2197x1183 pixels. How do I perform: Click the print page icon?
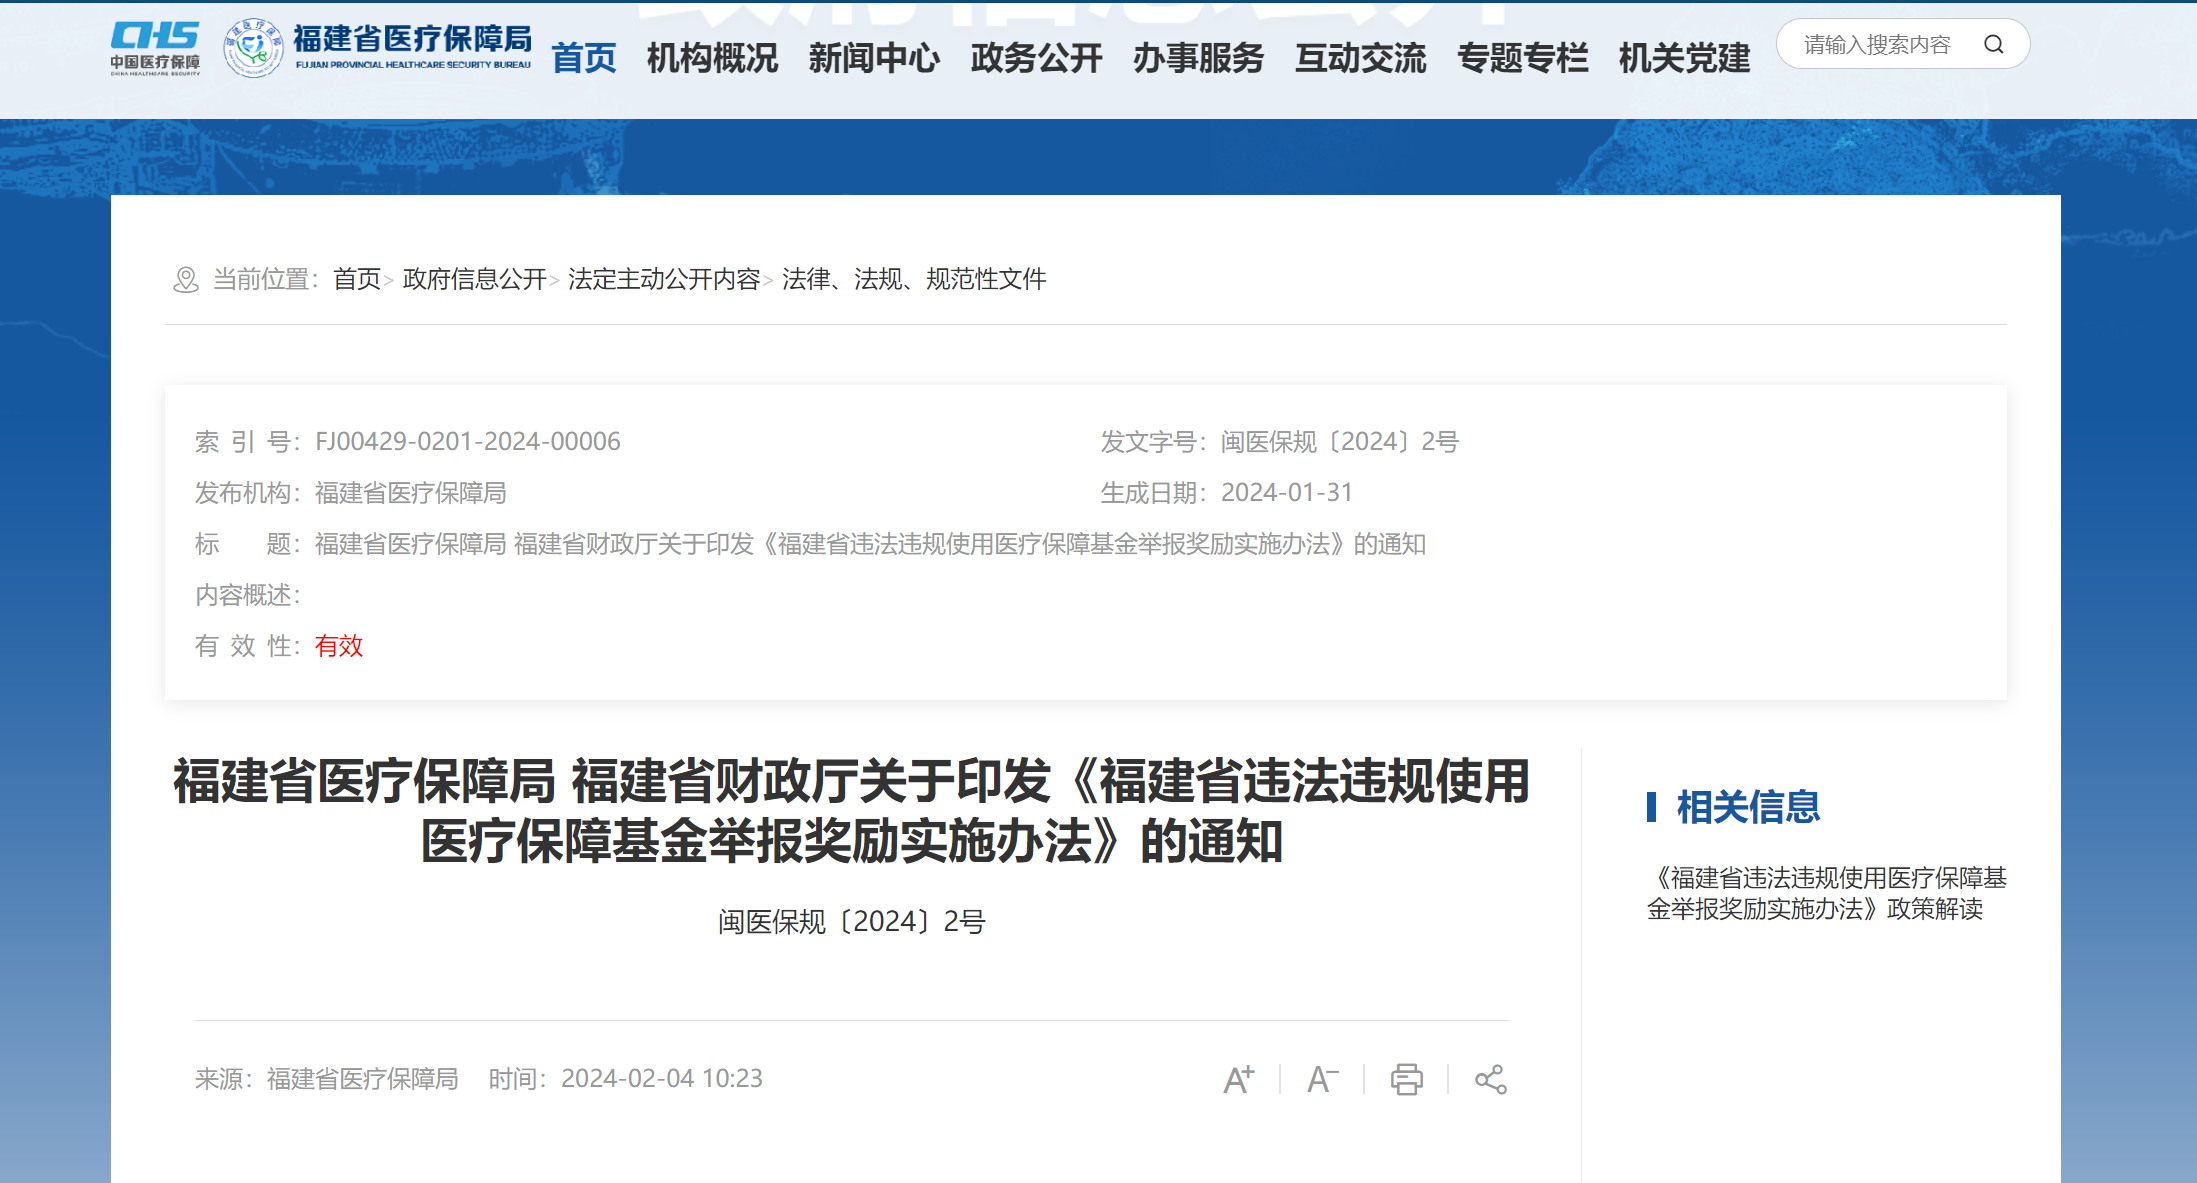pos(1406,1079)
